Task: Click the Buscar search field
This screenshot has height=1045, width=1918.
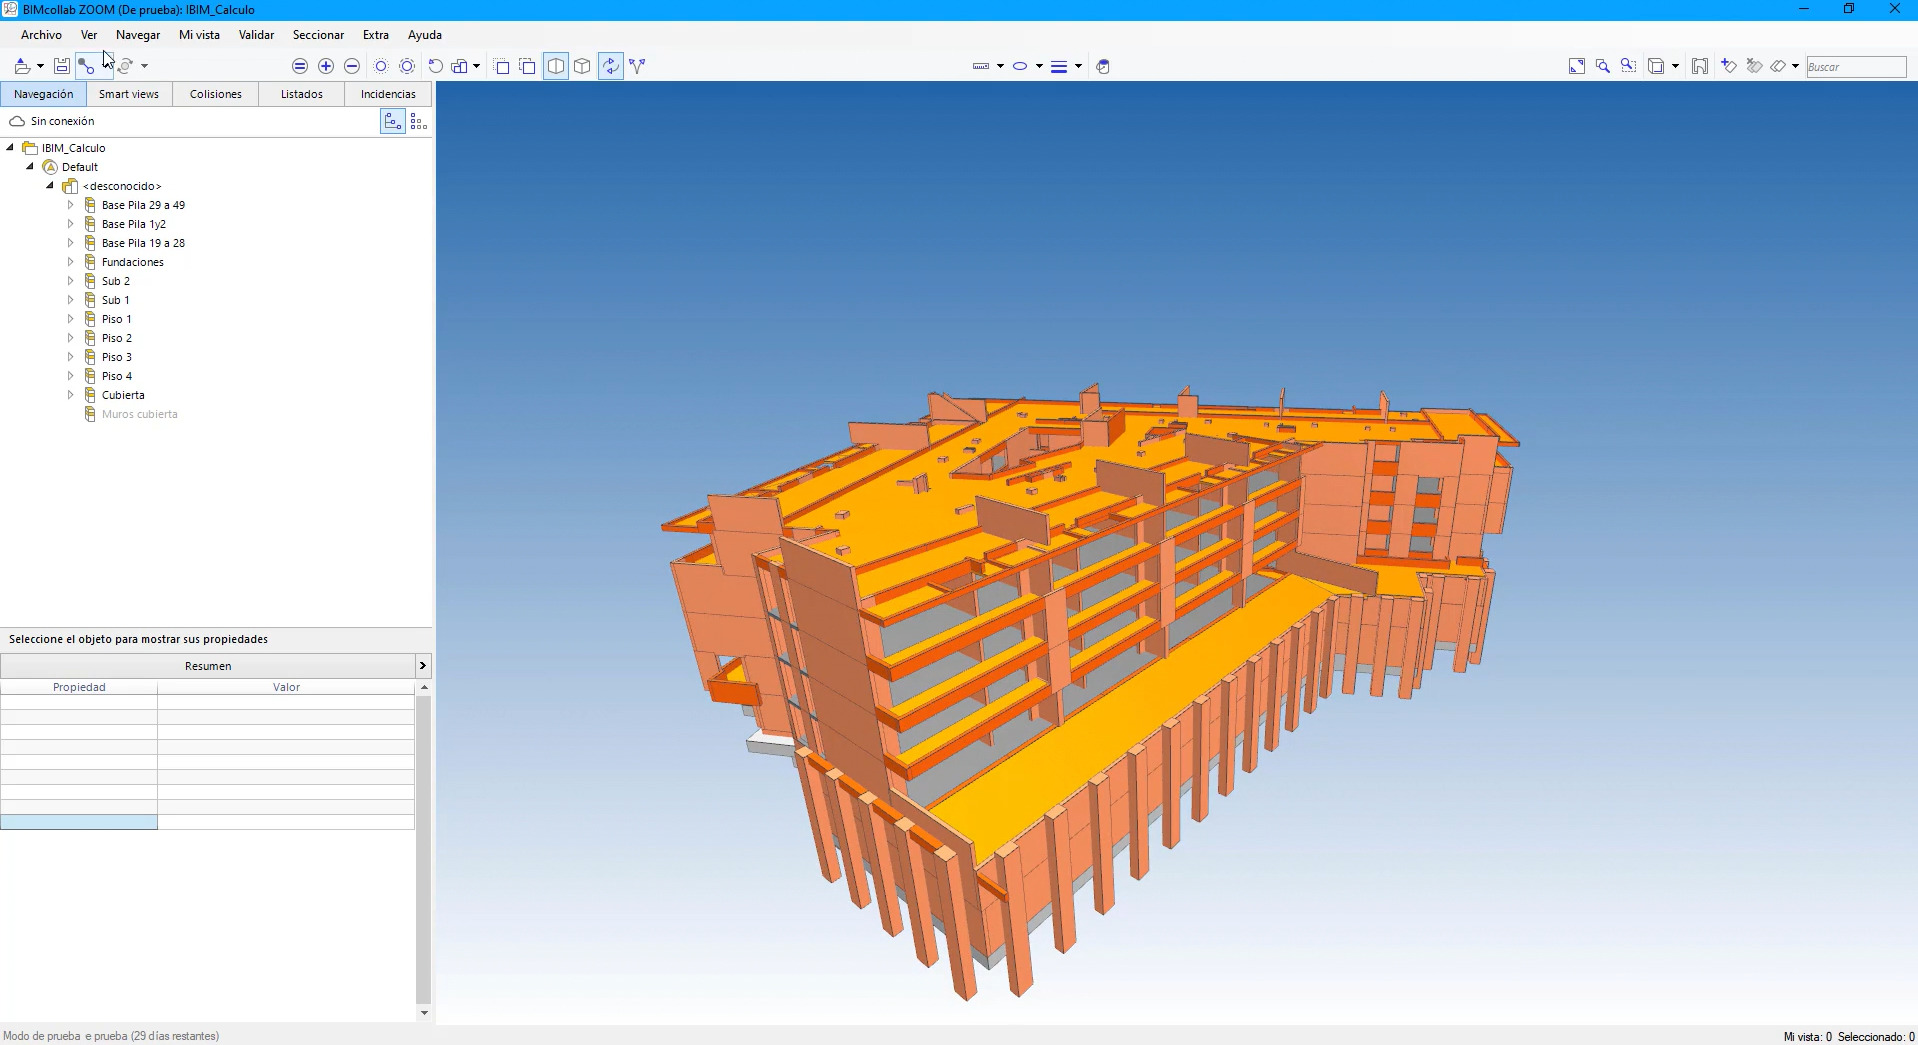Action: 1855,67
